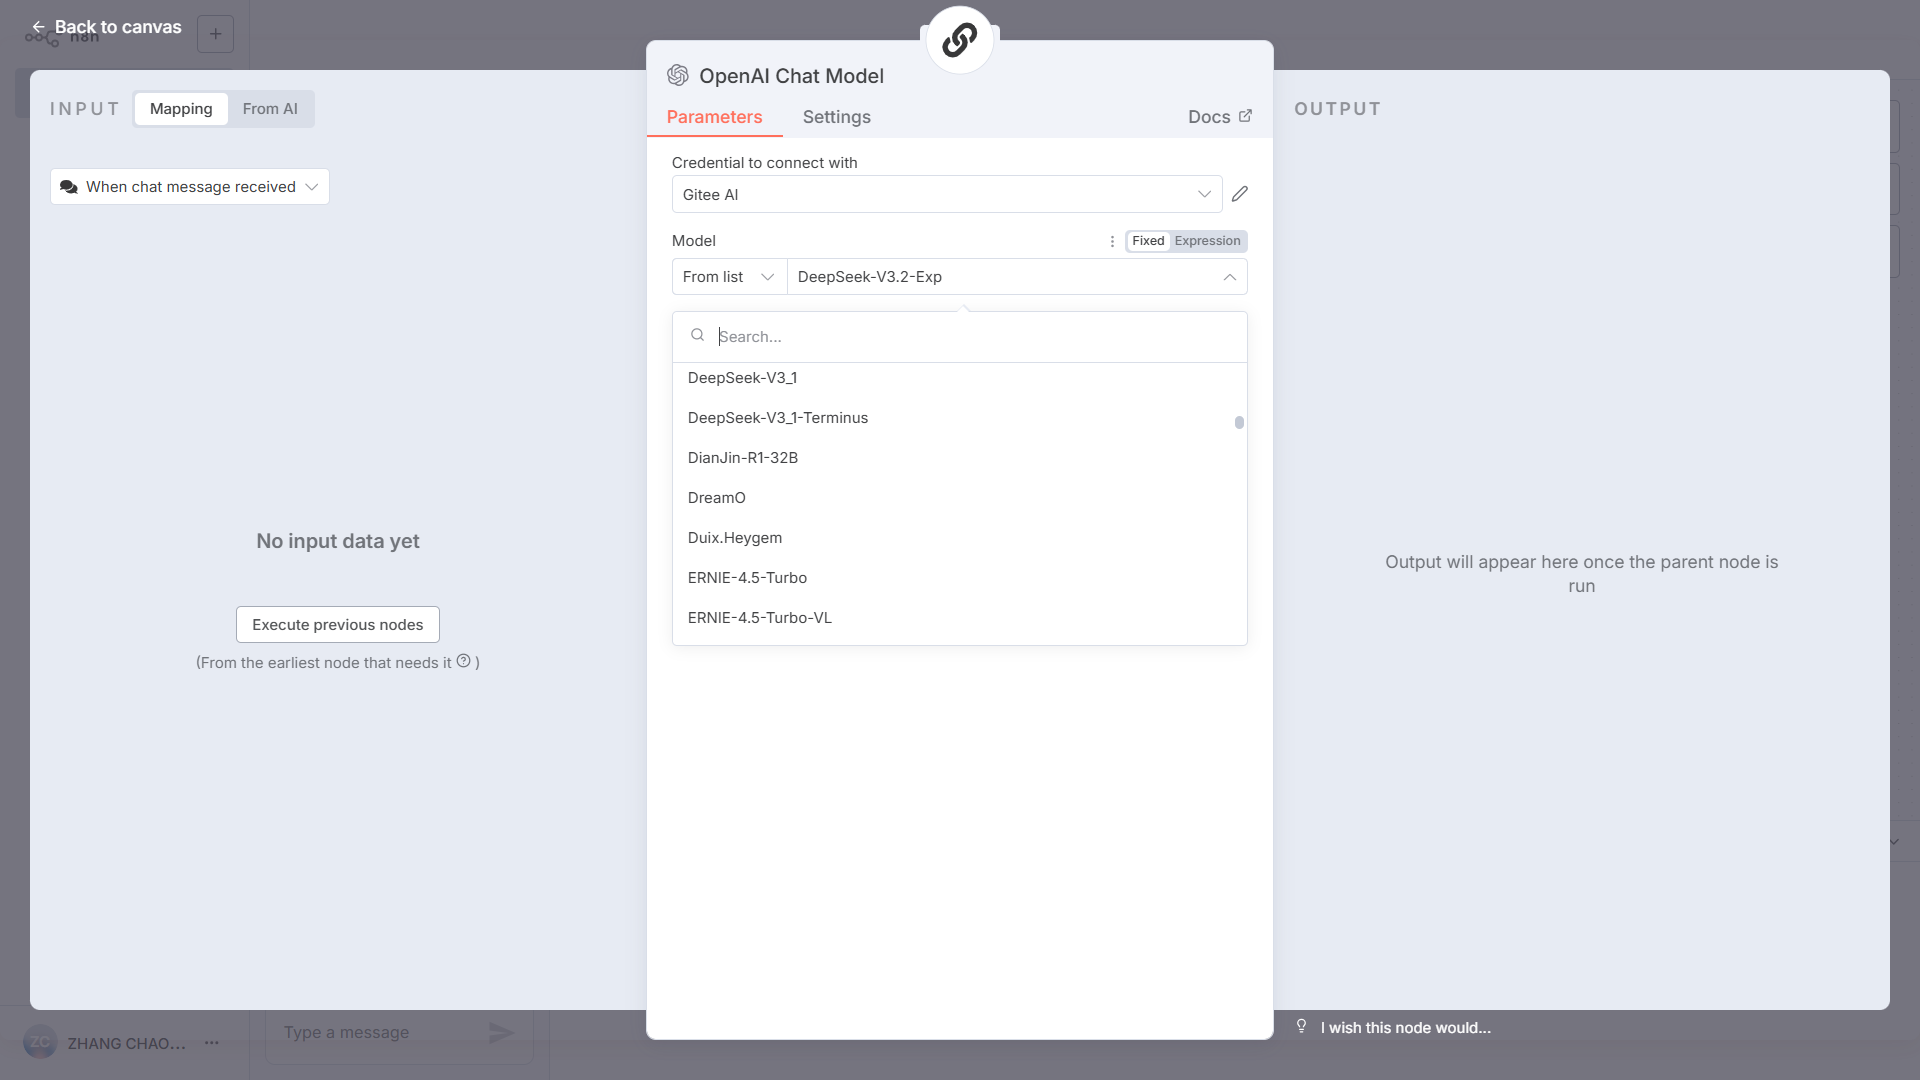1920x1080 pixels.
Task: Open the Settings tab
Action: pyautogui.click(x=836, y=117)
